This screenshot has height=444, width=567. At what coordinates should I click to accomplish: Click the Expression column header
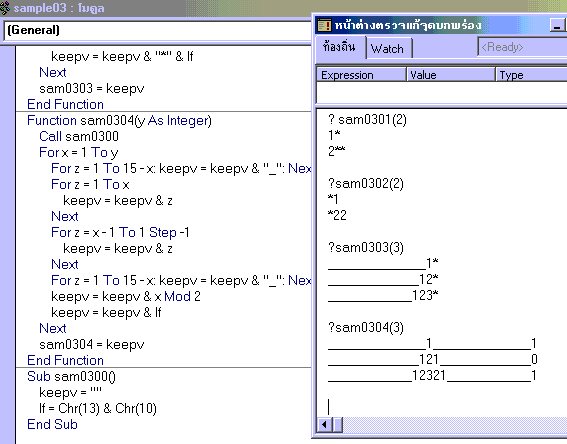[361, 74]
